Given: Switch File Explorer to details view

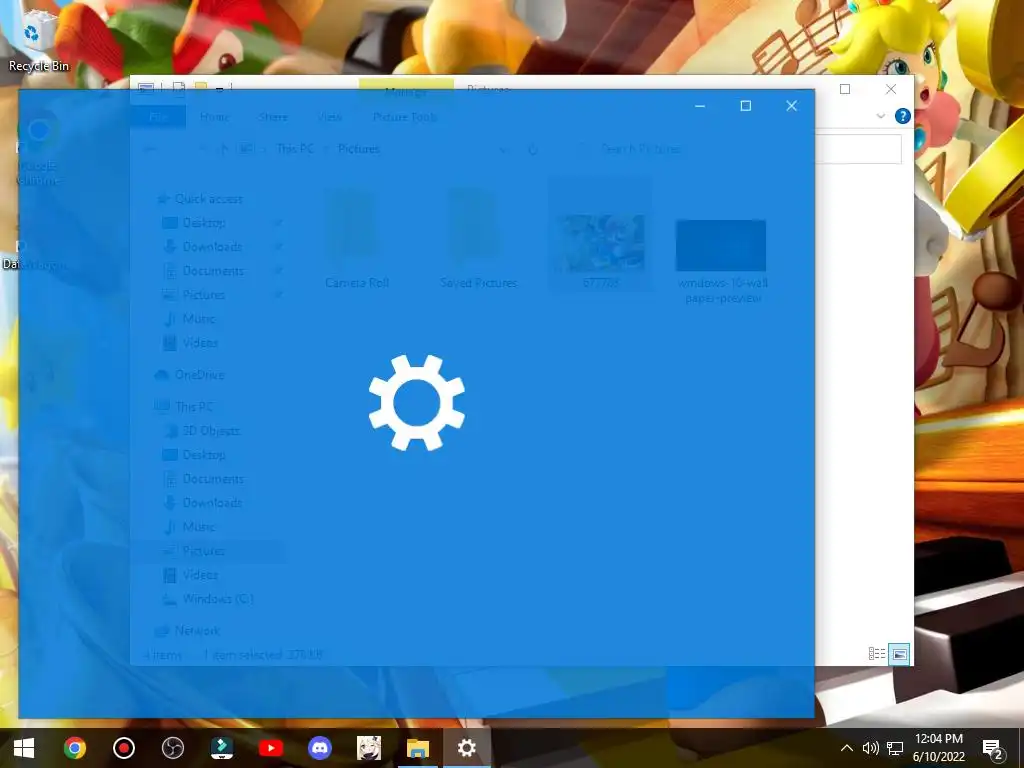Looking at the screenshot, I should [877, 654].
